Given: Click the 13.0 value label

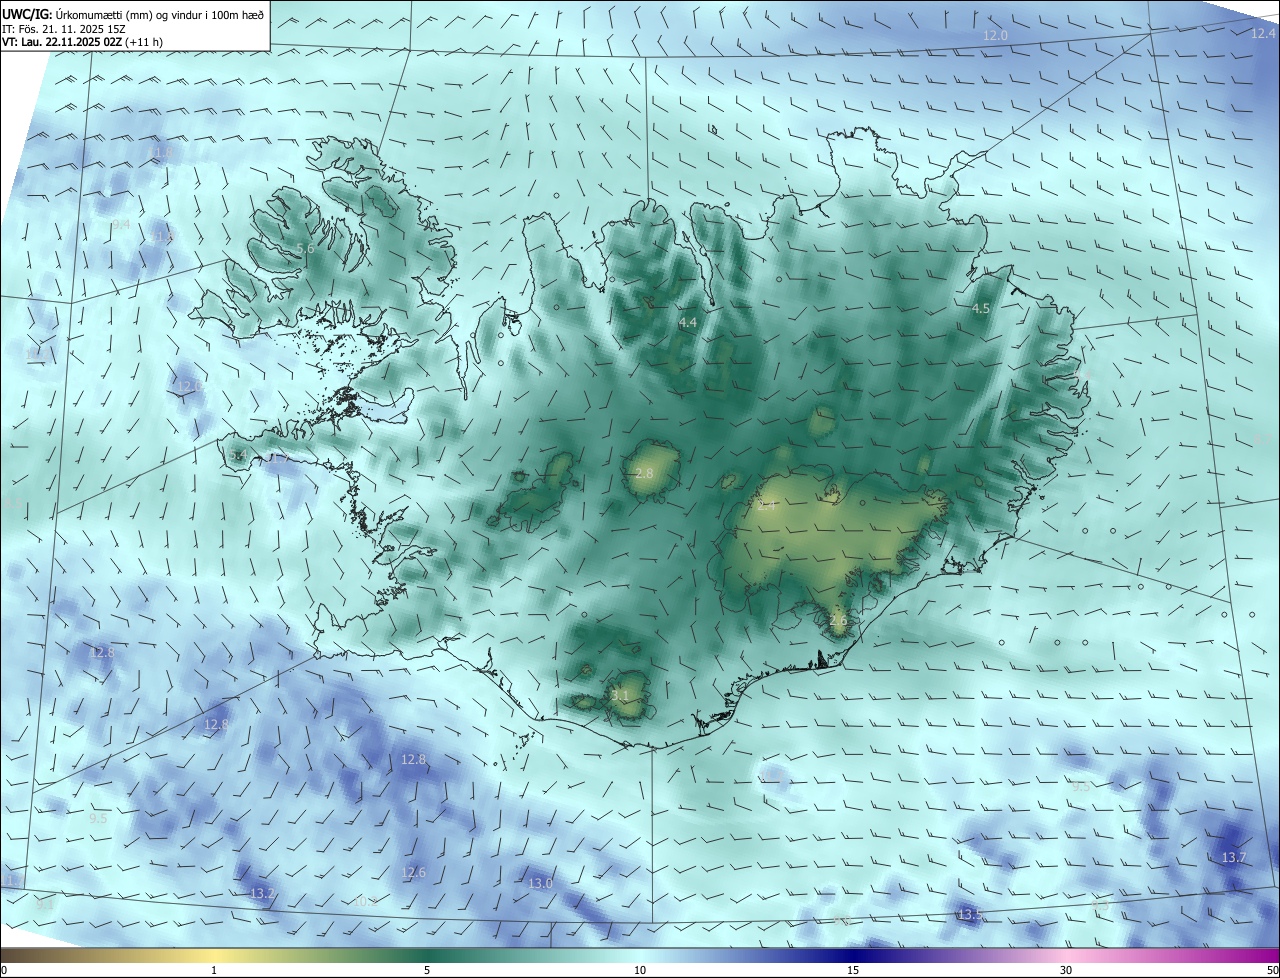Looking at the screenshot, I should pyautogui.click(x=540, y=883).
